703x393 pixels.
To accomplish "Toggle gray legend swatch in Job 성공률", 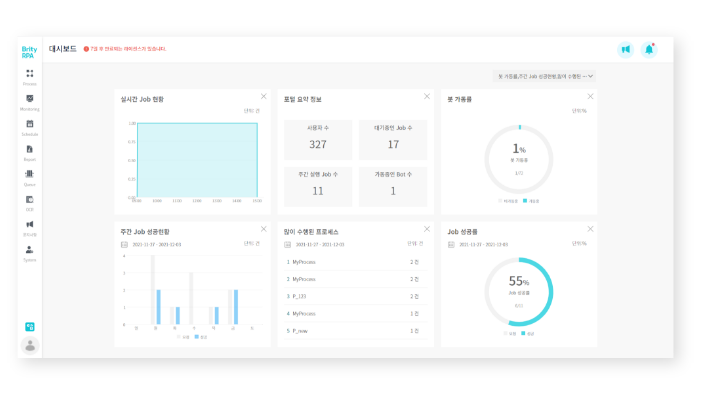I will [x=505, y=333].
